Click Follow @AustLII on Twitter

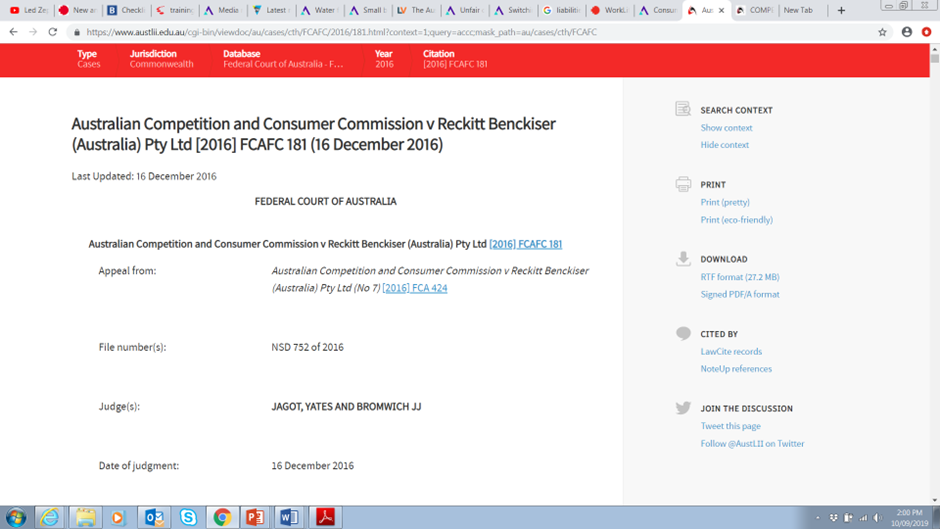tap(752, 444)
